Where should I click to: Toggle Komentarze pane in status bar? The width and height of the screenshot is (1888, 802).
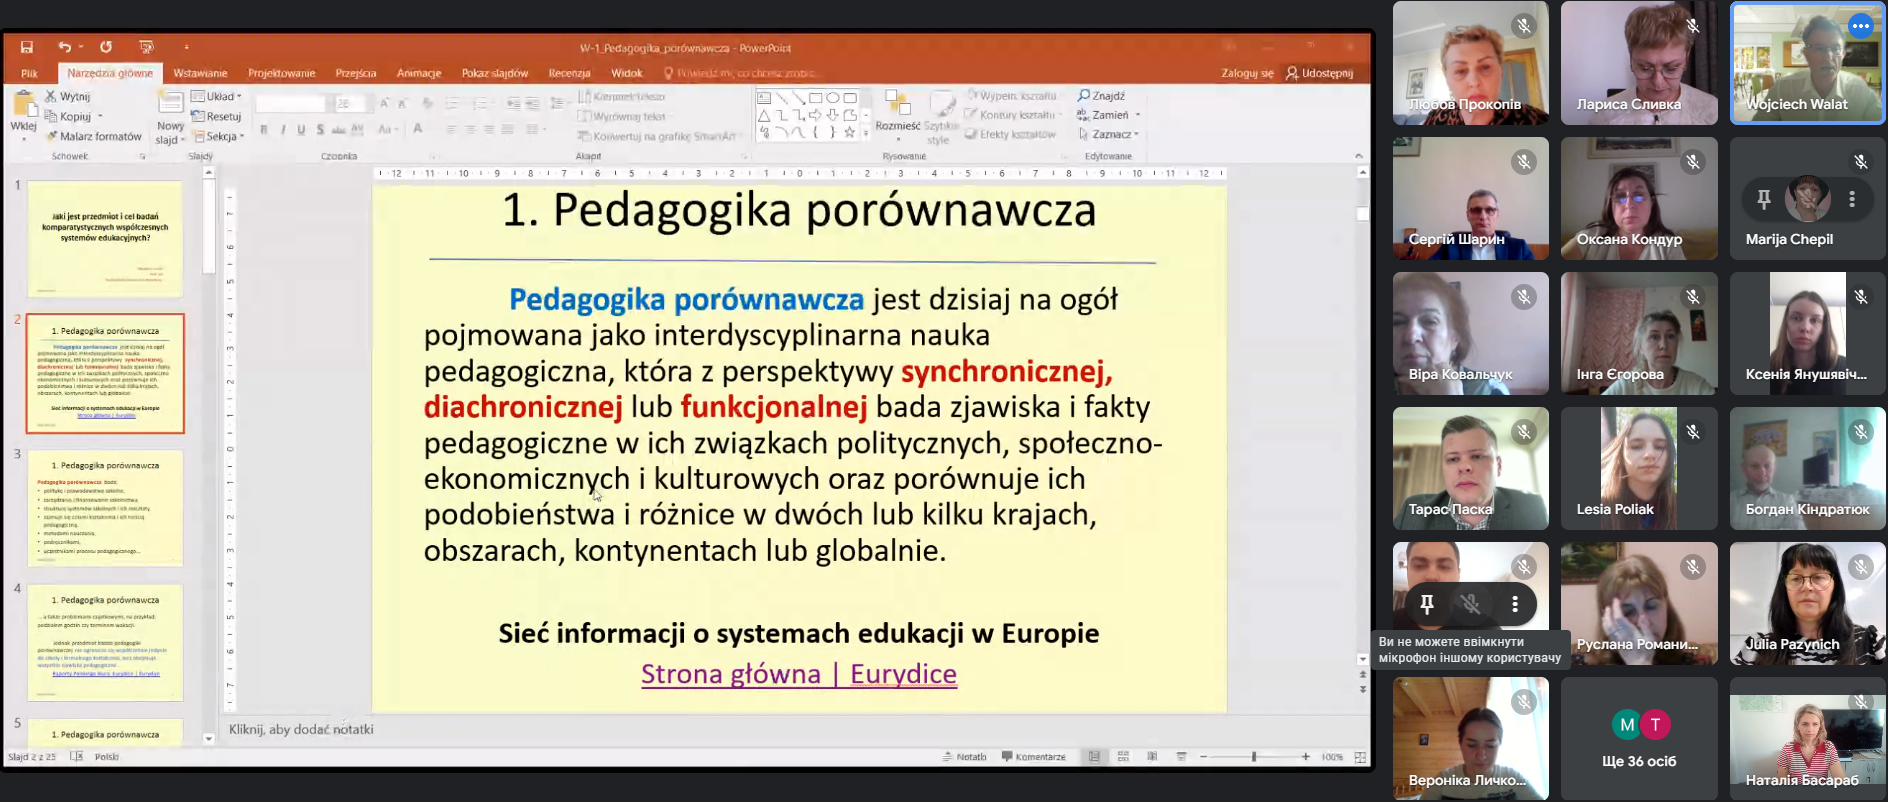1034,757
